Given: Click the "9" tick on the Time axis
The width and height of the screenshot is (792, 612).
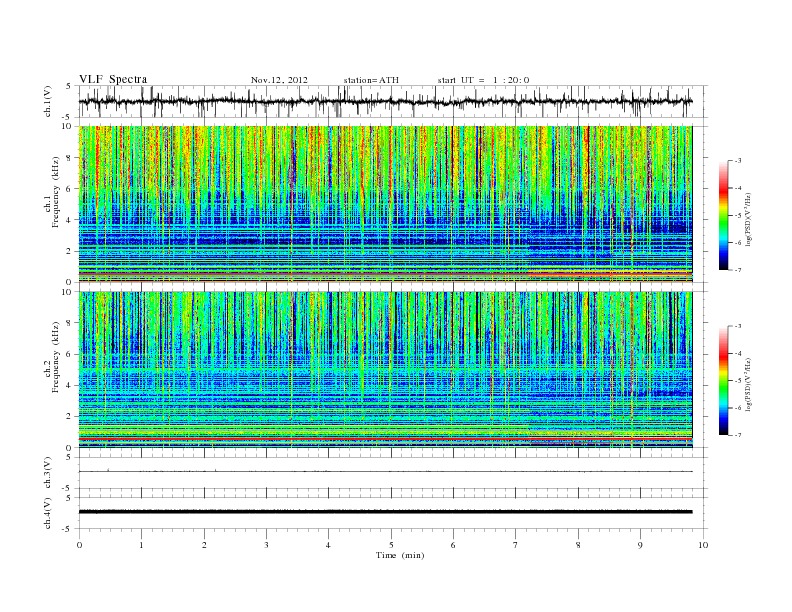Looking at the screenshot, I should coord(640,545).
